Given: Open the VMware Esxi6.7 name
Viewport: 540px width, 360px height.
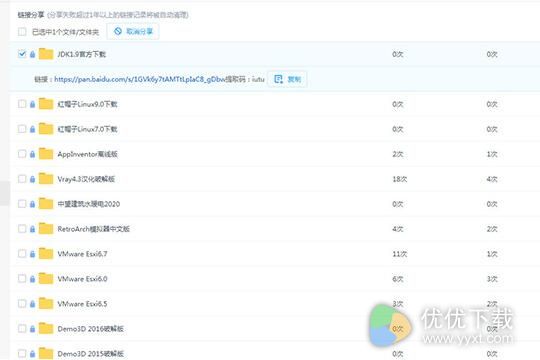Looking at the screenshot, I should click(82, 254).
